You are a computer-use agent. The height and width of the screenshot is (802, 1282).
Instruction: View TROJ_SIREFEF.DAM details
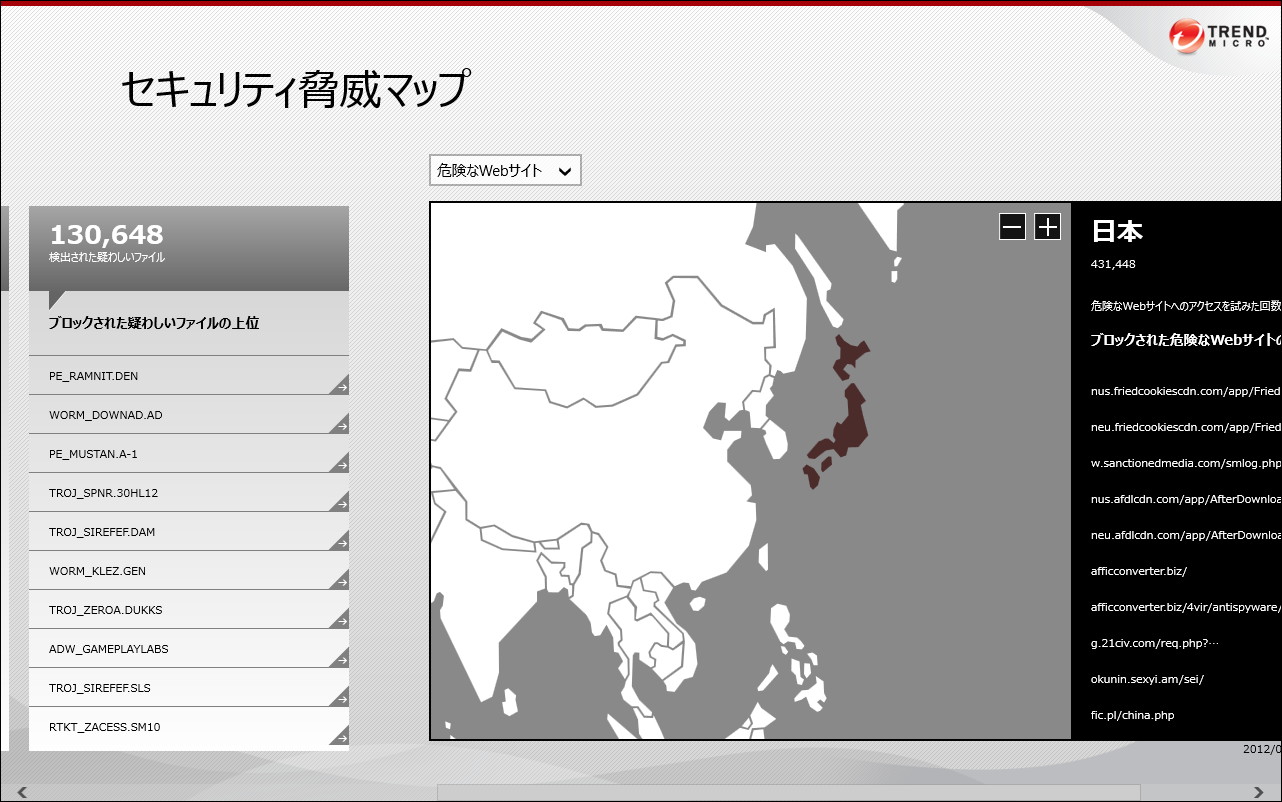189,532
